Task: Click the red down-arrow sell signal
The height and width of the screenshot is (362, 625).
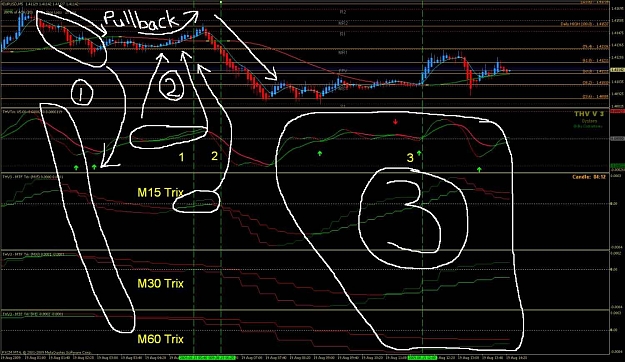Action: click(395, 122)
